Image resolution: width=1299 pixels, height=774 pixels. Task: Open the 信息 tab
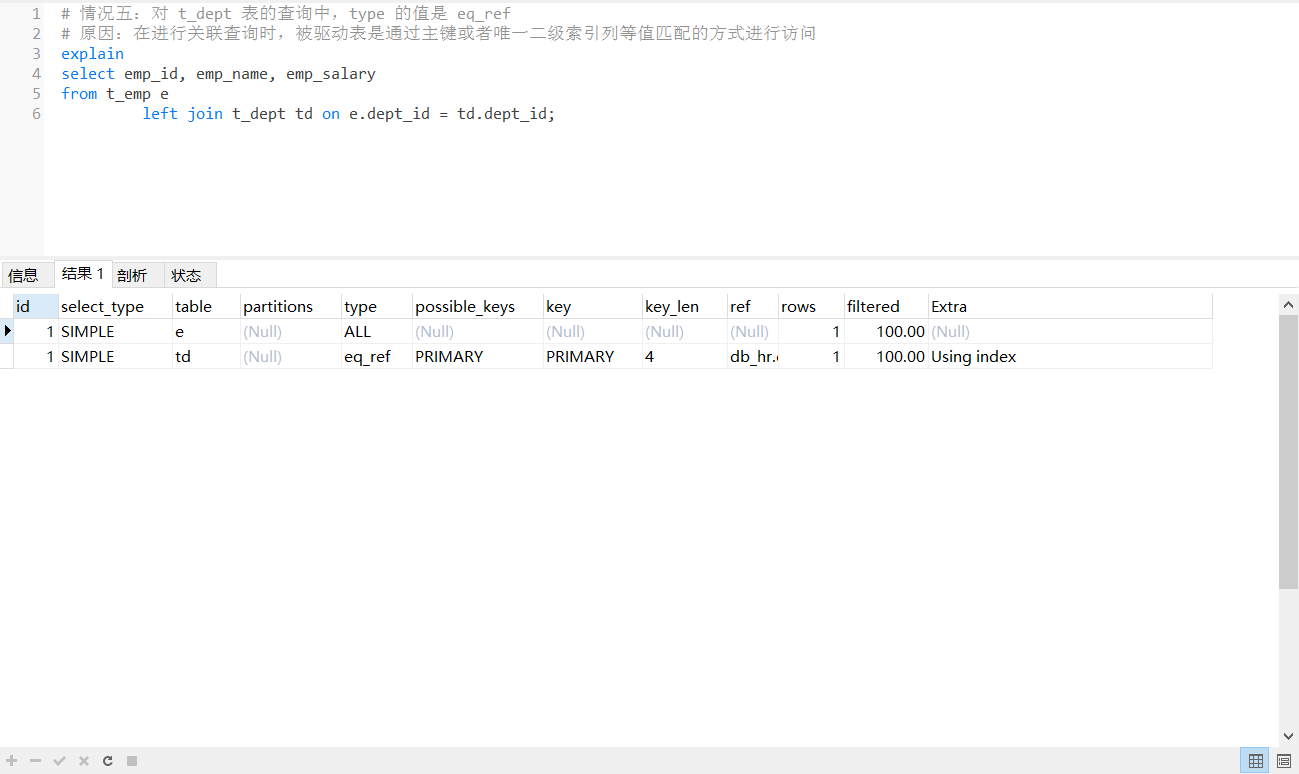click(x=25, y=274)
